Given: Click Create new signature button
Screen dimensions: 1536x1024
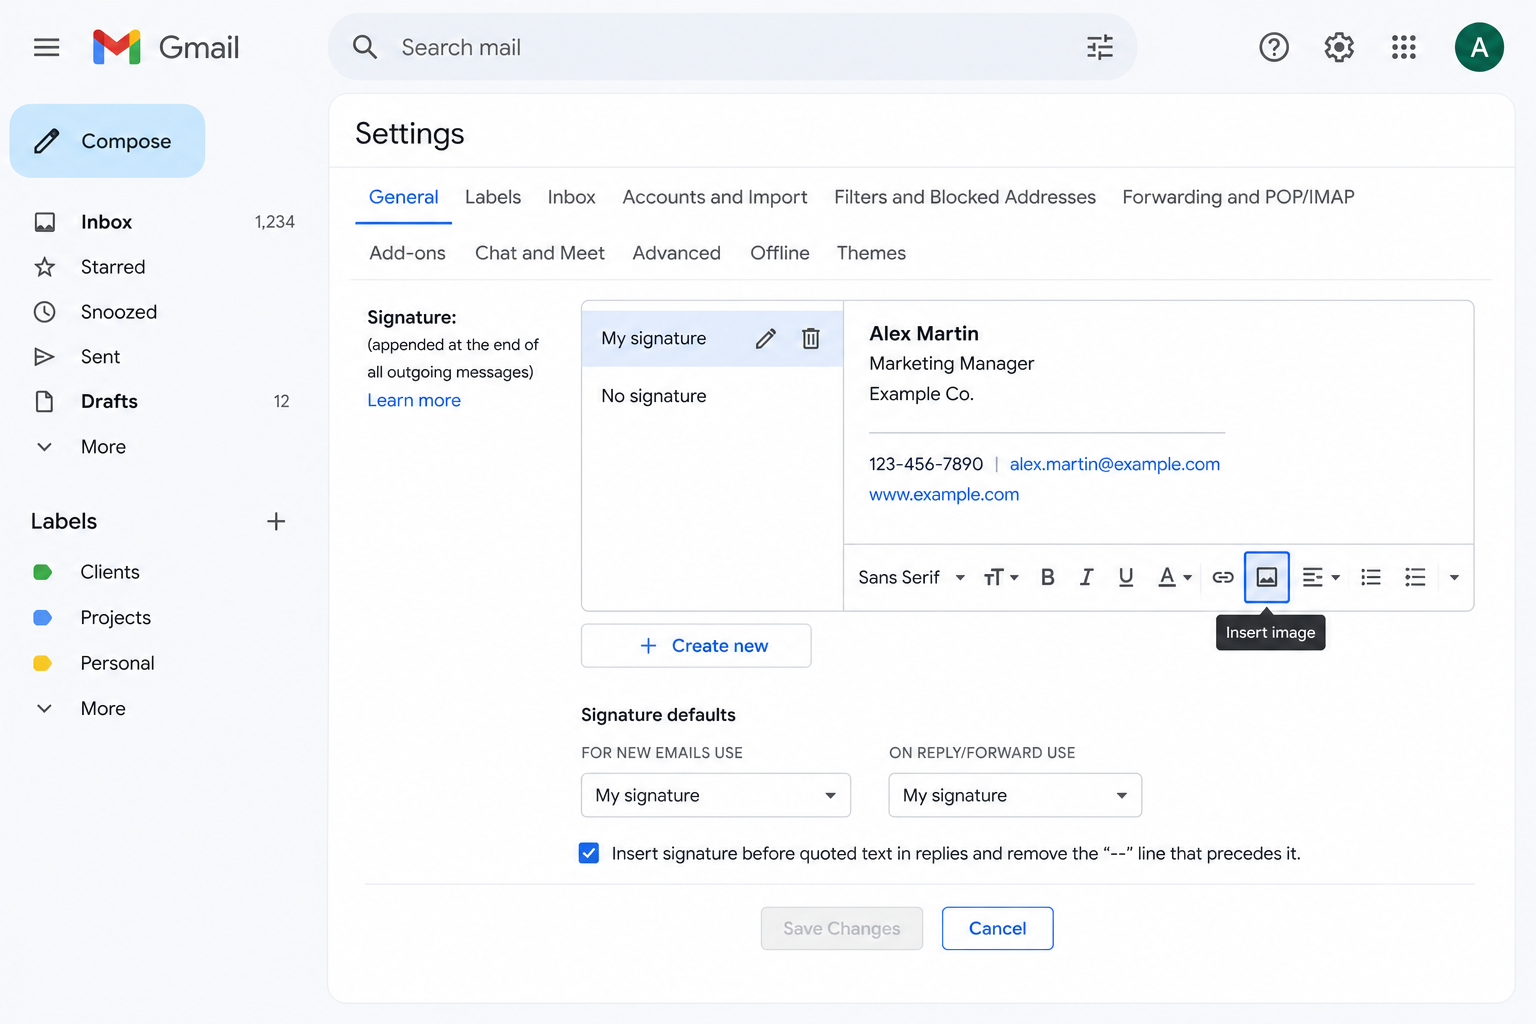Looking at the screenshot, I should pyautogui.click(x=696, y=646).
